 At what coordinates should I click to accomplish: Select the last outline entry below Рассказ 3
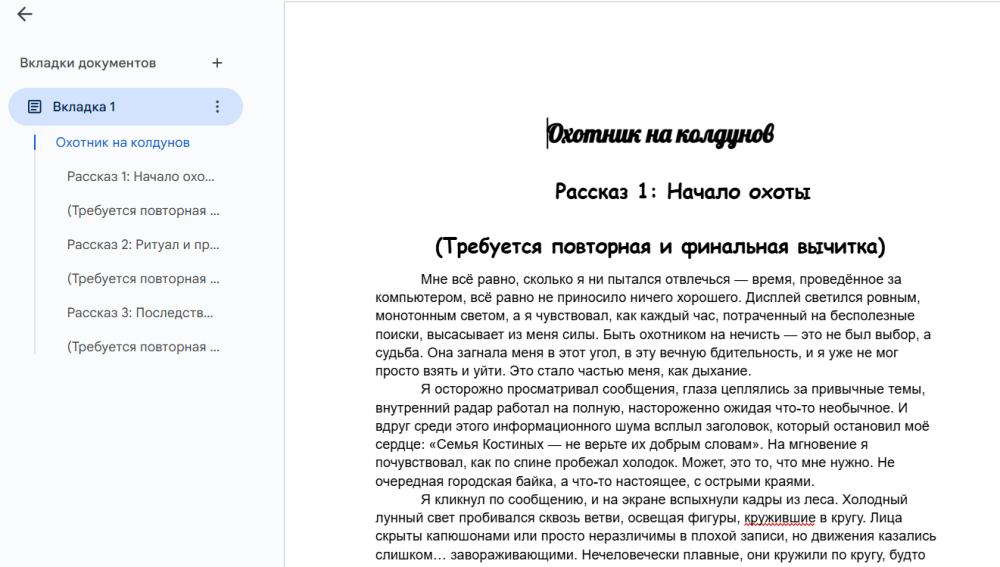[143, 347]
